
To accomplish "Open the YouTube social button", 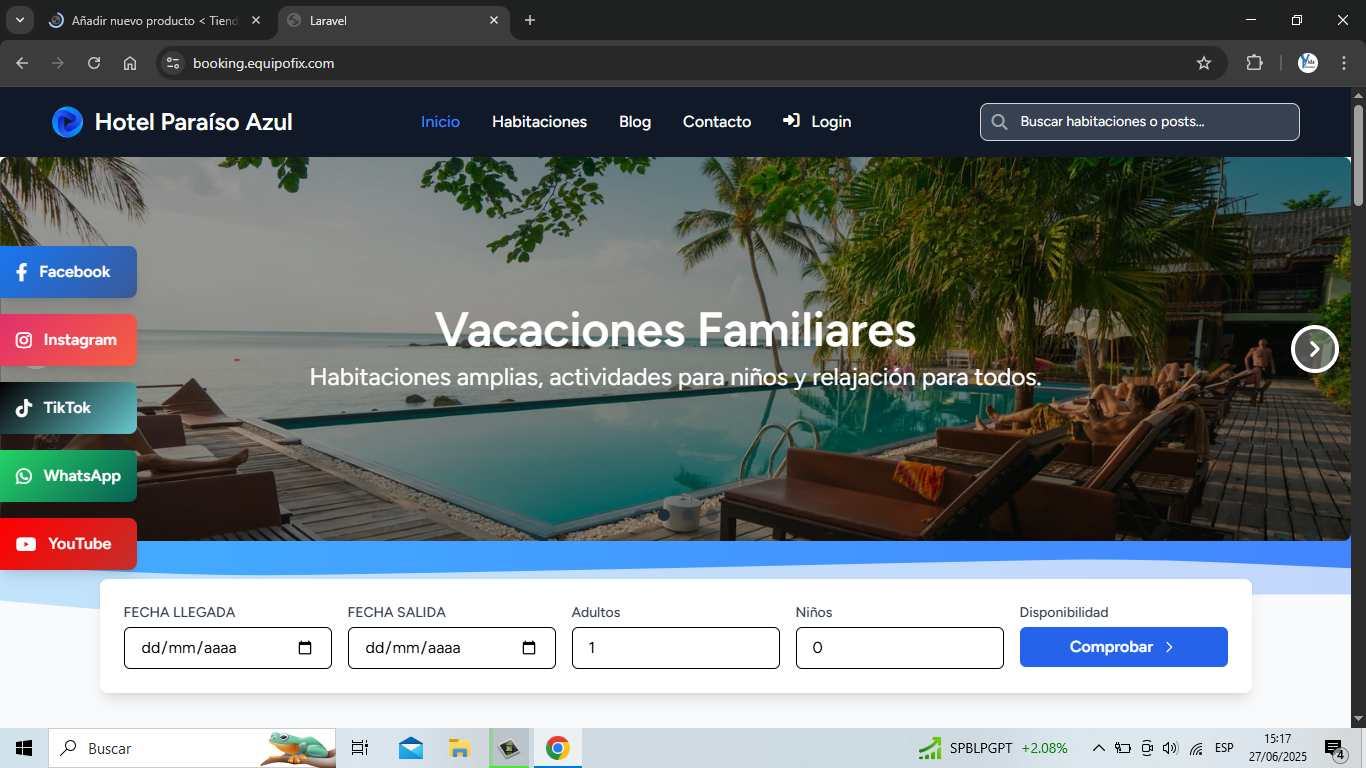I will click(68, 544).
